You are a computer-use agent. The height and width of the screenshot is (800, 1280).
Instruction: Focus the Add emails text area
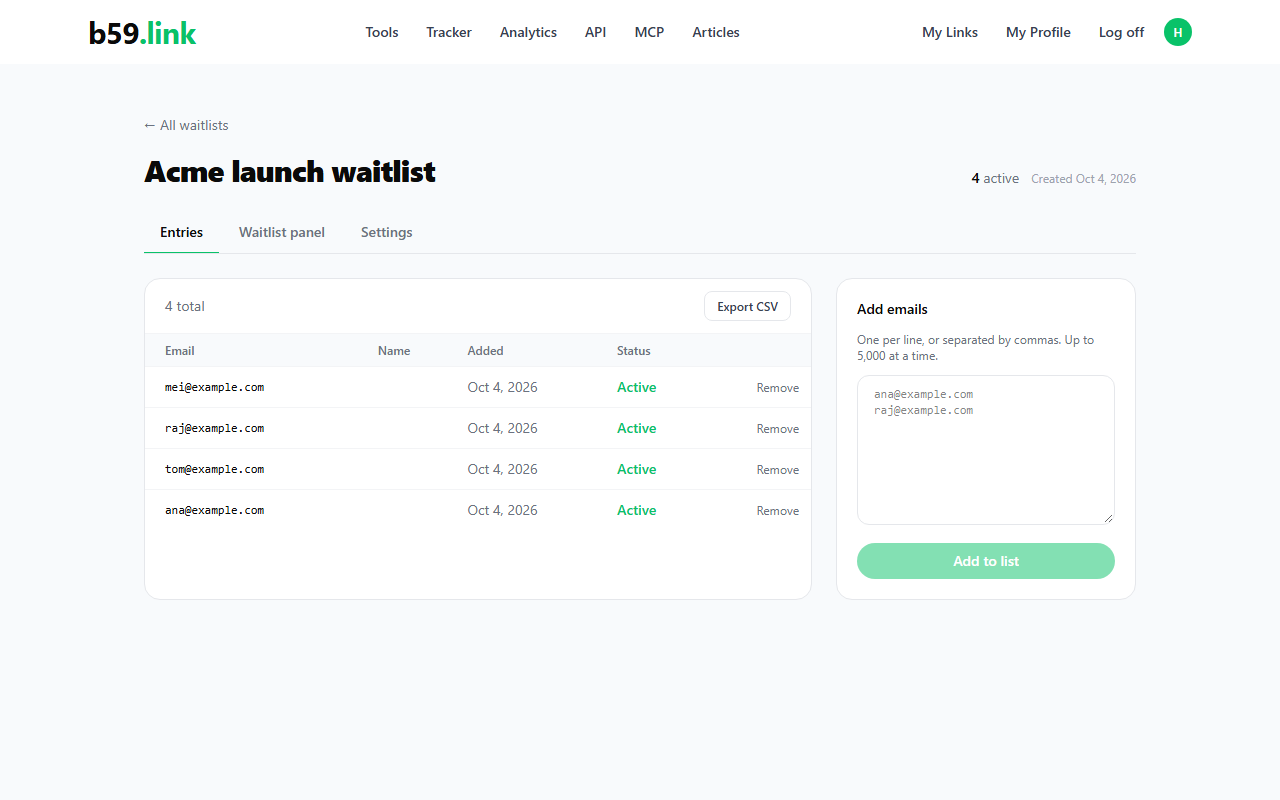click(986, 450)
